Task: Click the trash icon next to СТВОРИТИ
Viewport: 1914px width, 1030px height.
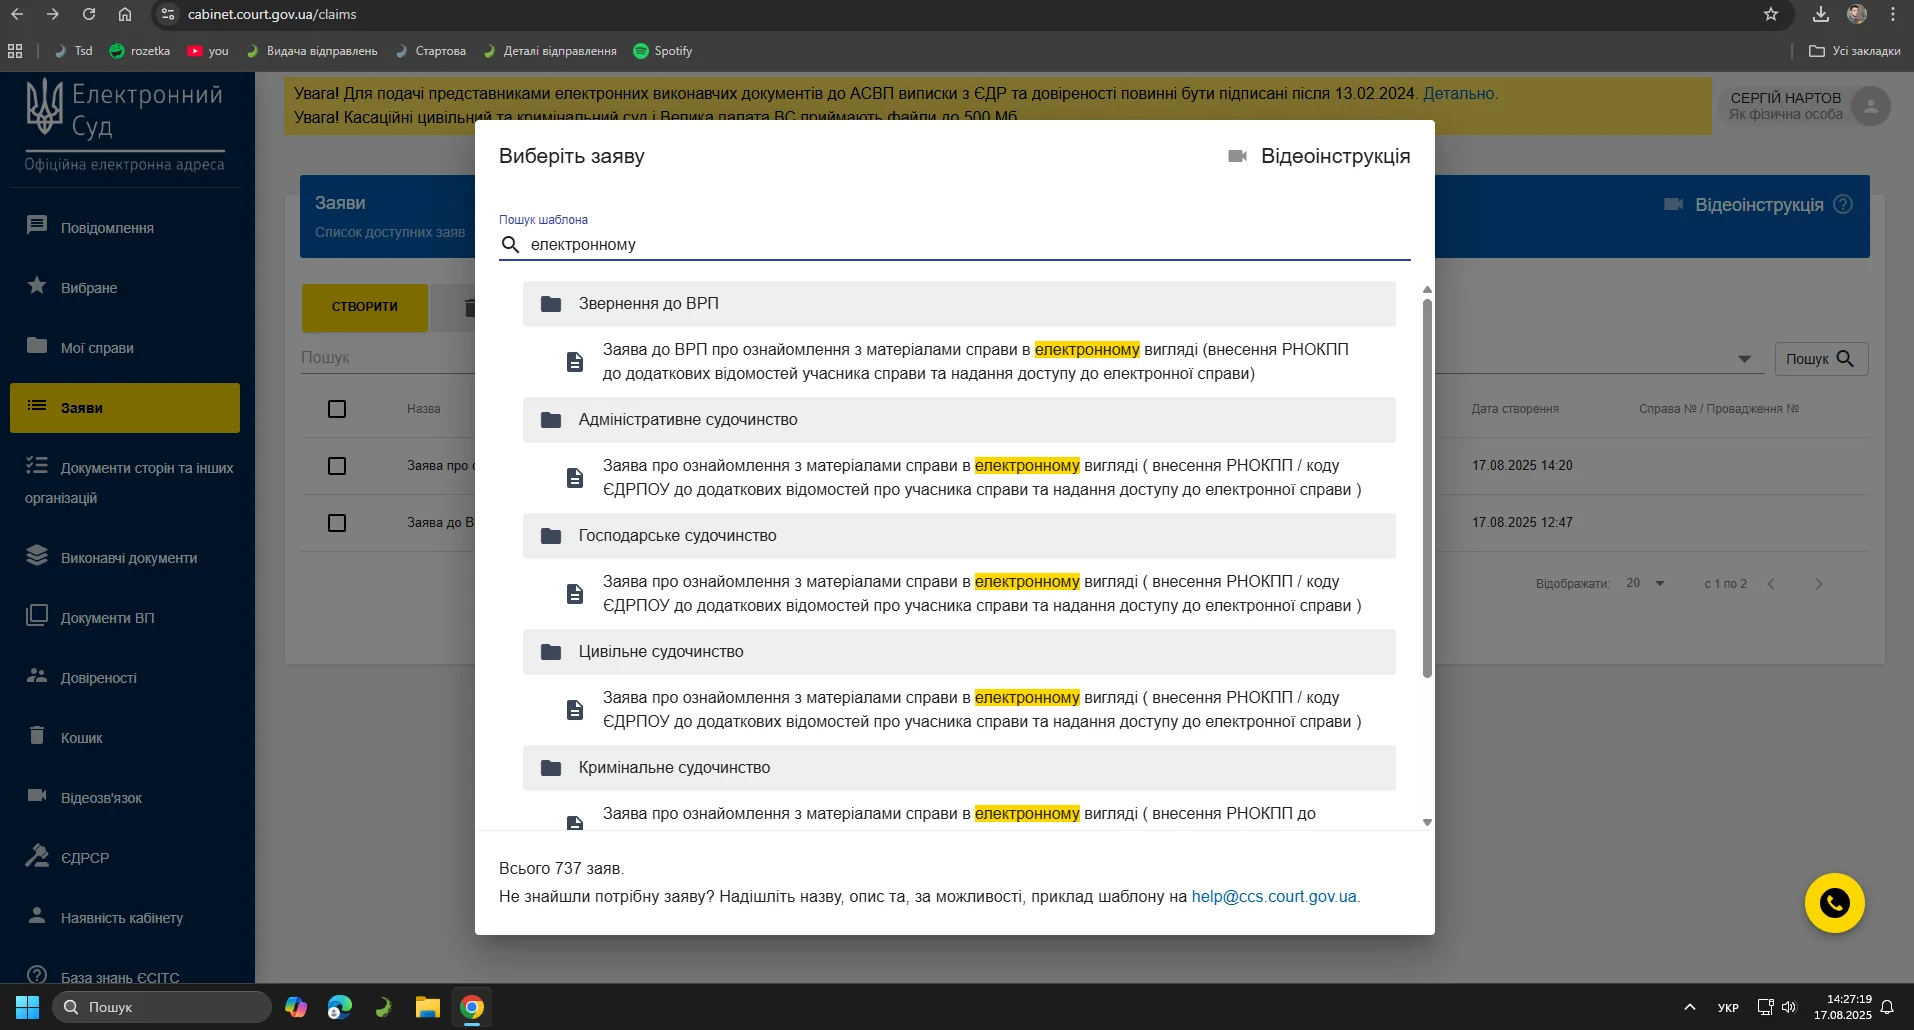Action: click(467, 308)
